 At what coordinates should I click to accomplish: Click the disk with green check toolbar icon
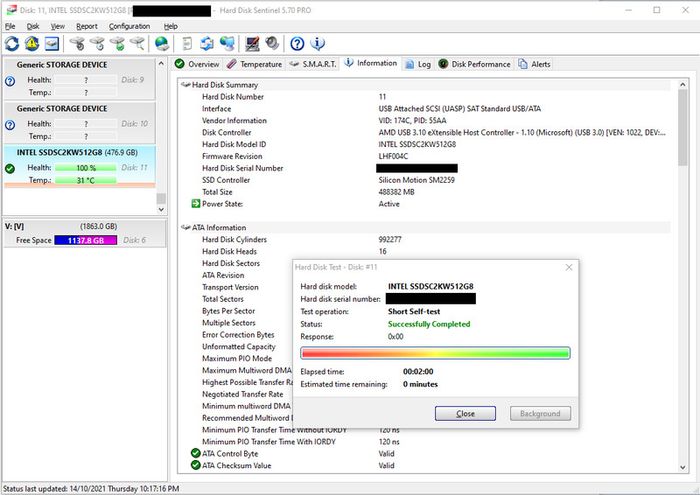coord(117,43)
